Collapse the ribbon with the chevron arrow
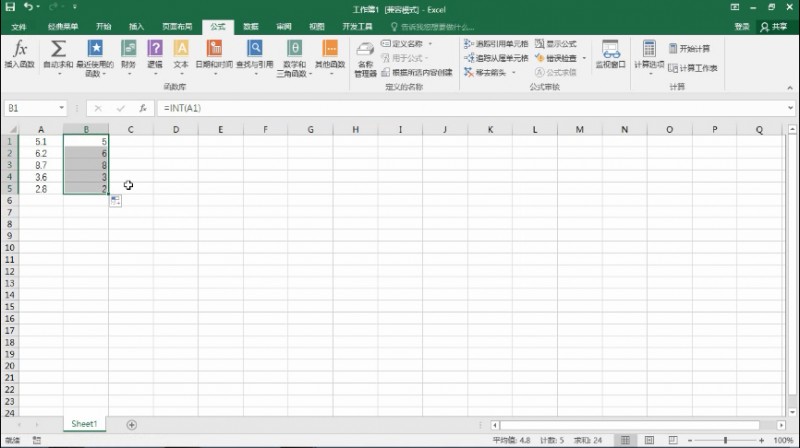 point(790,88)
